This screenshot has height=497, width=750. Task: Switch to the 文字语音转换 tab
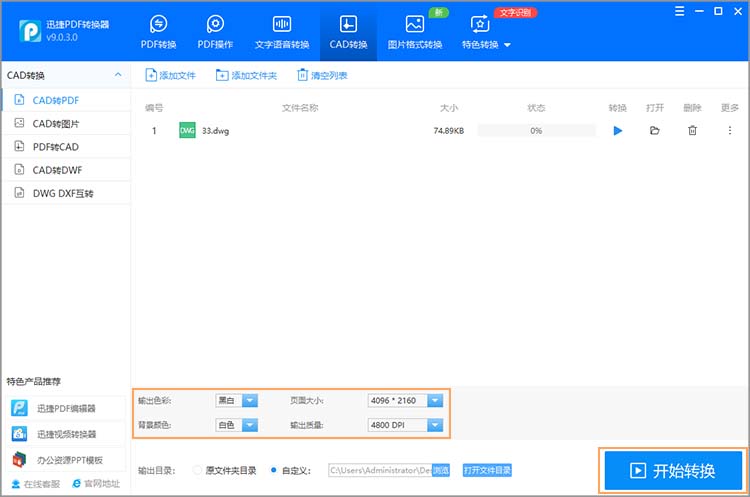(282, 32)
